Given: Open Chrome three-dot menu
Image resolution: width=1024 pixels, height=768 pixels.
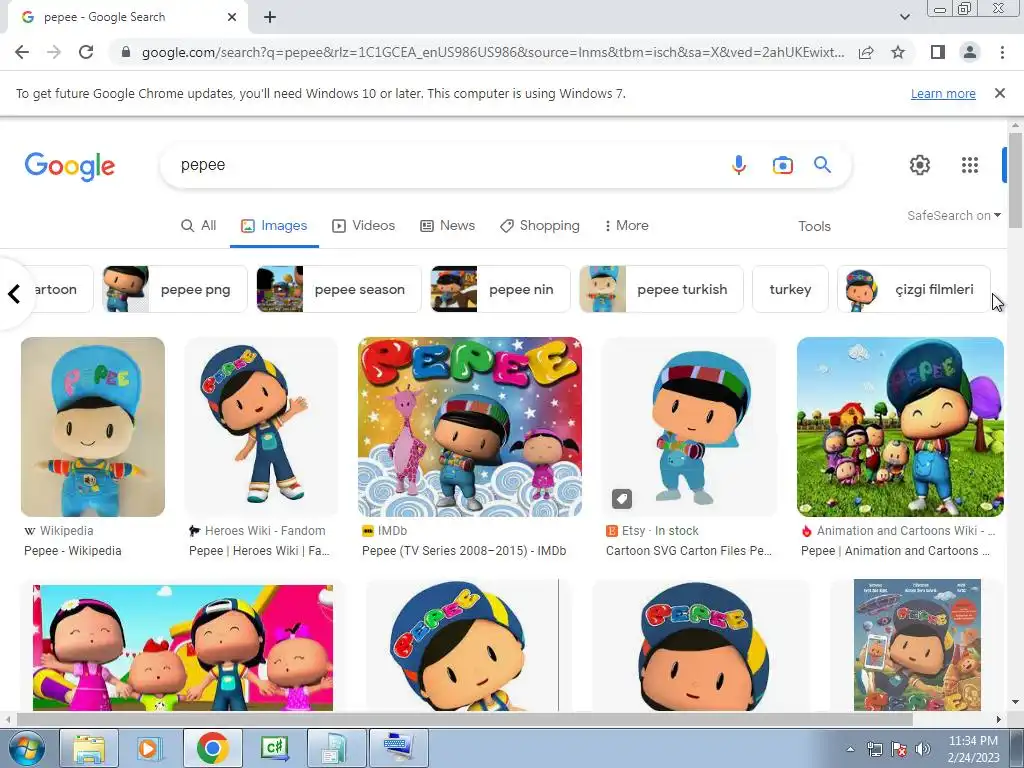Looking at the screenshot, I should (1002, 52).
